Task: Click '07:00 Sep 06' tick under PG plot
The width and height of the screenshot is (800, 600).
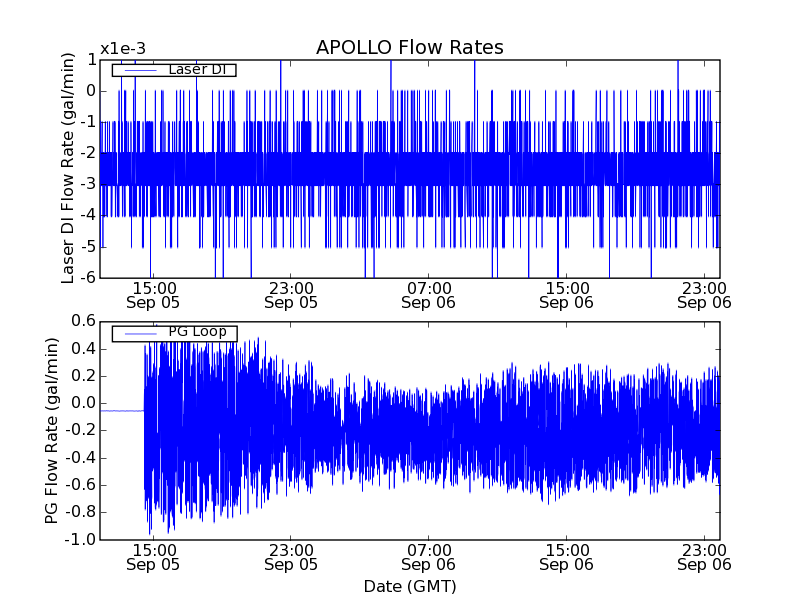Action: 429,557
